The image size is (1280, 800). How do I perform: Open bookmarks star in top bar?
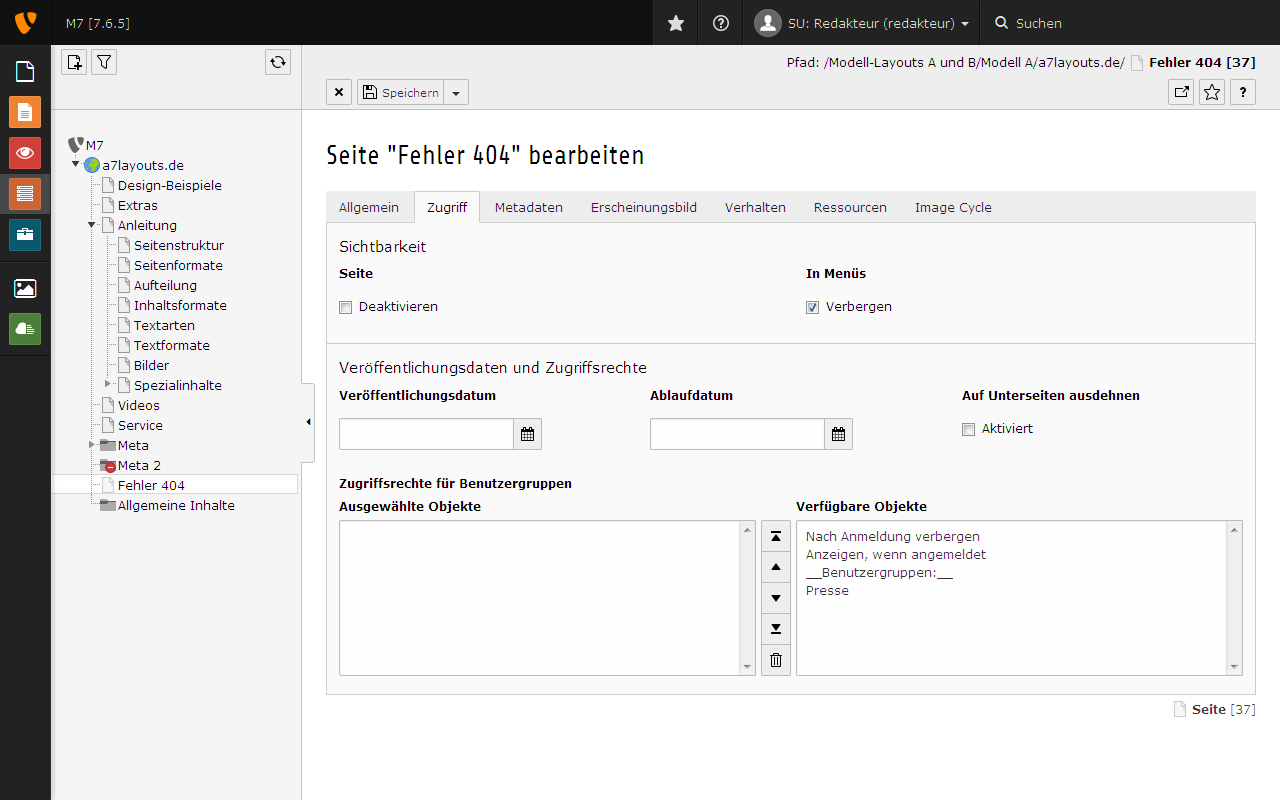pyautogui.click(x=676, y=22)
